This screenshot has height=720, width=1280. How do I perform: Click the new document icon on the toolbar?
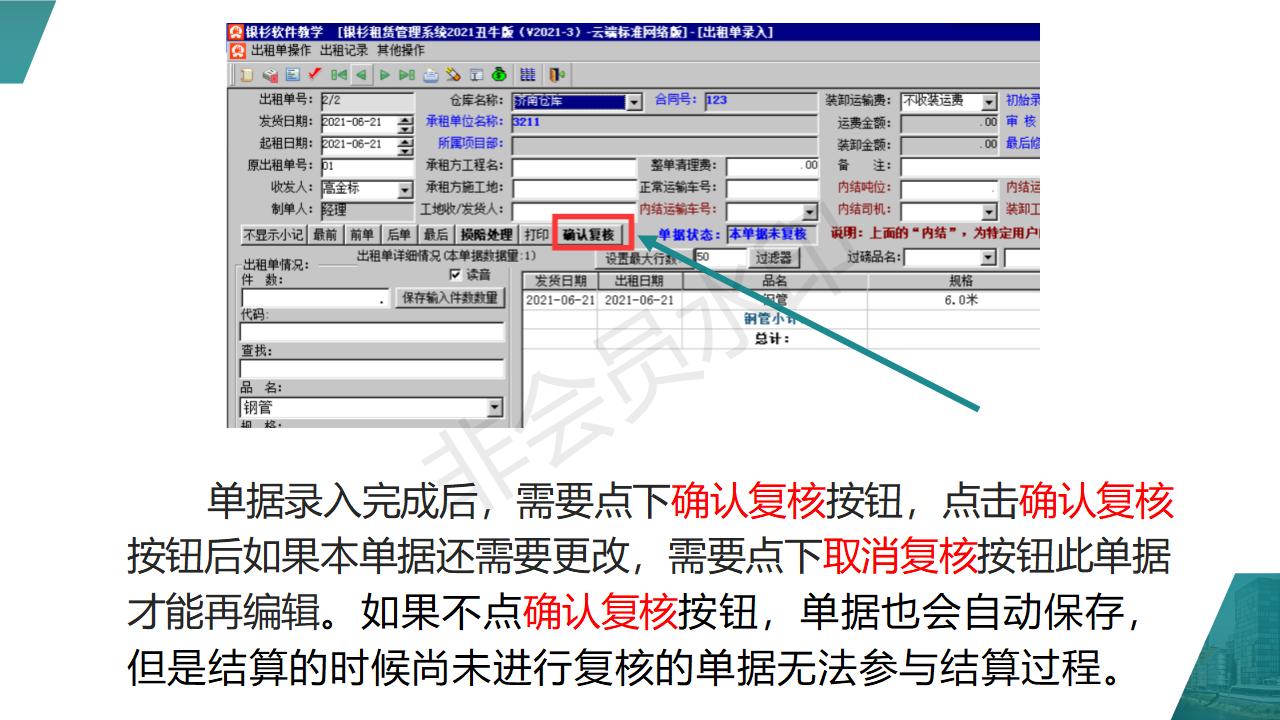click(x=246, y=74)
